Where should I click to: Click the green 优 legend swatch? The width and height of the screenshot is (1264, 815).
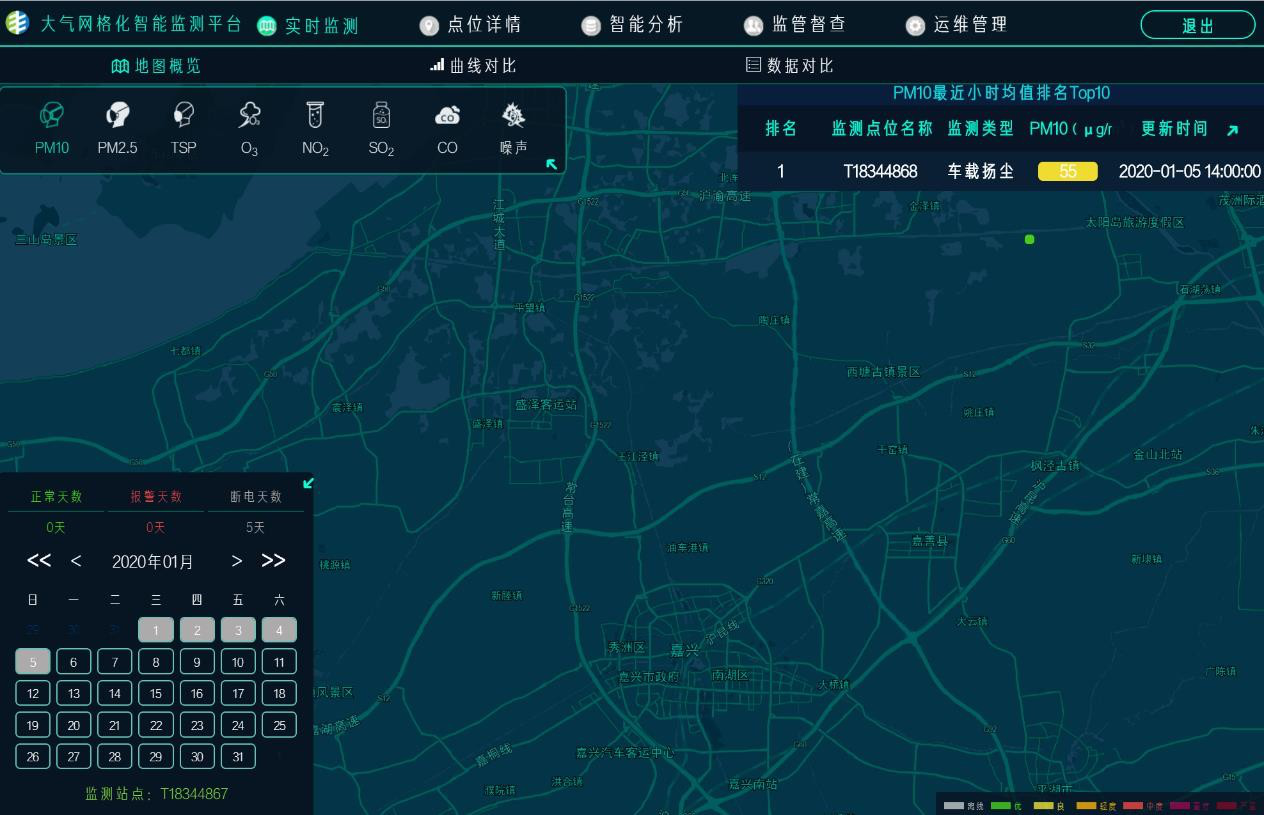tap(1003, 804)
